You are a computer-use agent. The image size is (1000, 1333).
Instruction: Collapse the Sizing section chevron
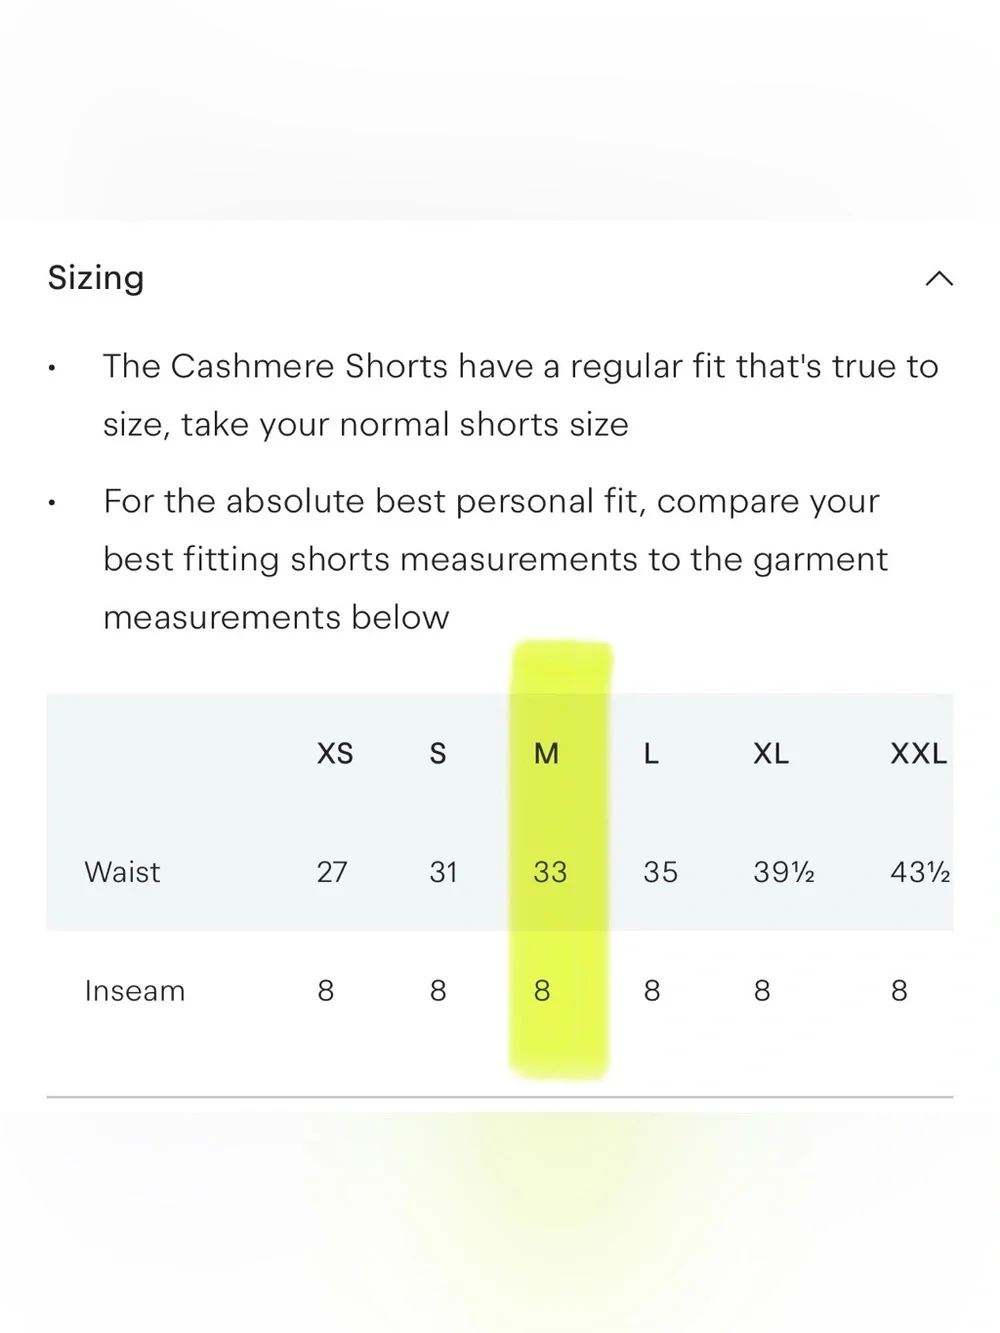pyautogui.click(x=939, y=279)
